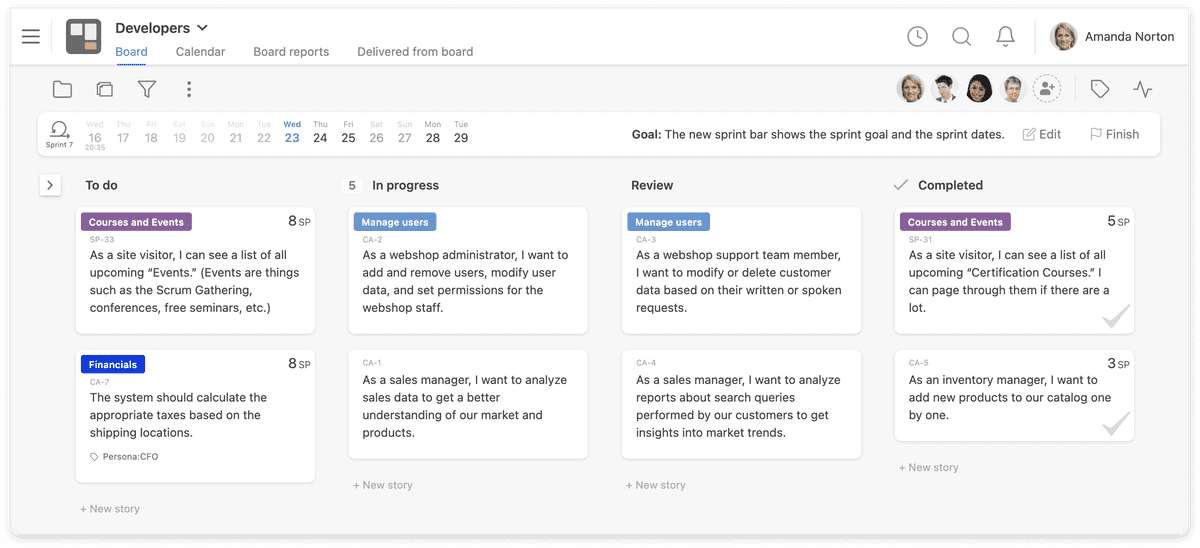Click the folder icon in the board toolbar
Viewport: 1200px width, 548px height.
[x=62, y=90]
